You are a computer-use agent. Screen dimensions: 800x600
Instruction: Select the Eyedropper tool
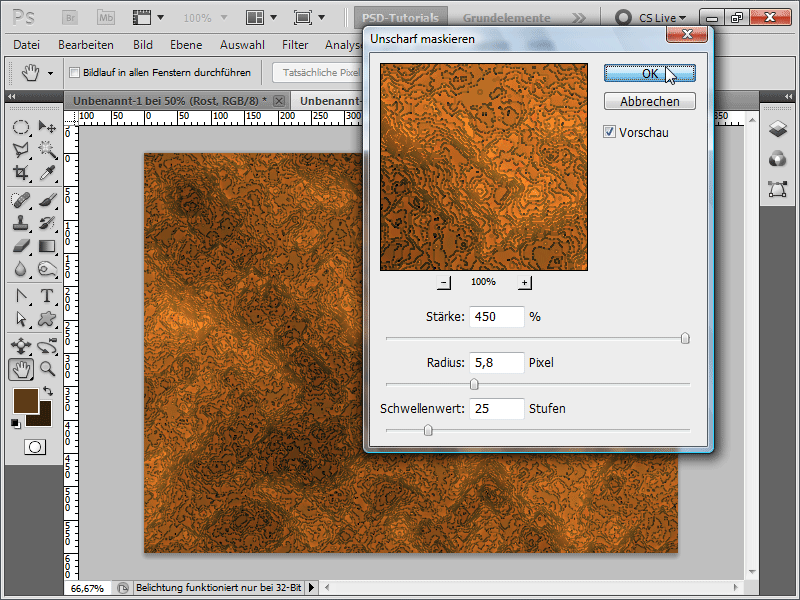tap(47, 172)
